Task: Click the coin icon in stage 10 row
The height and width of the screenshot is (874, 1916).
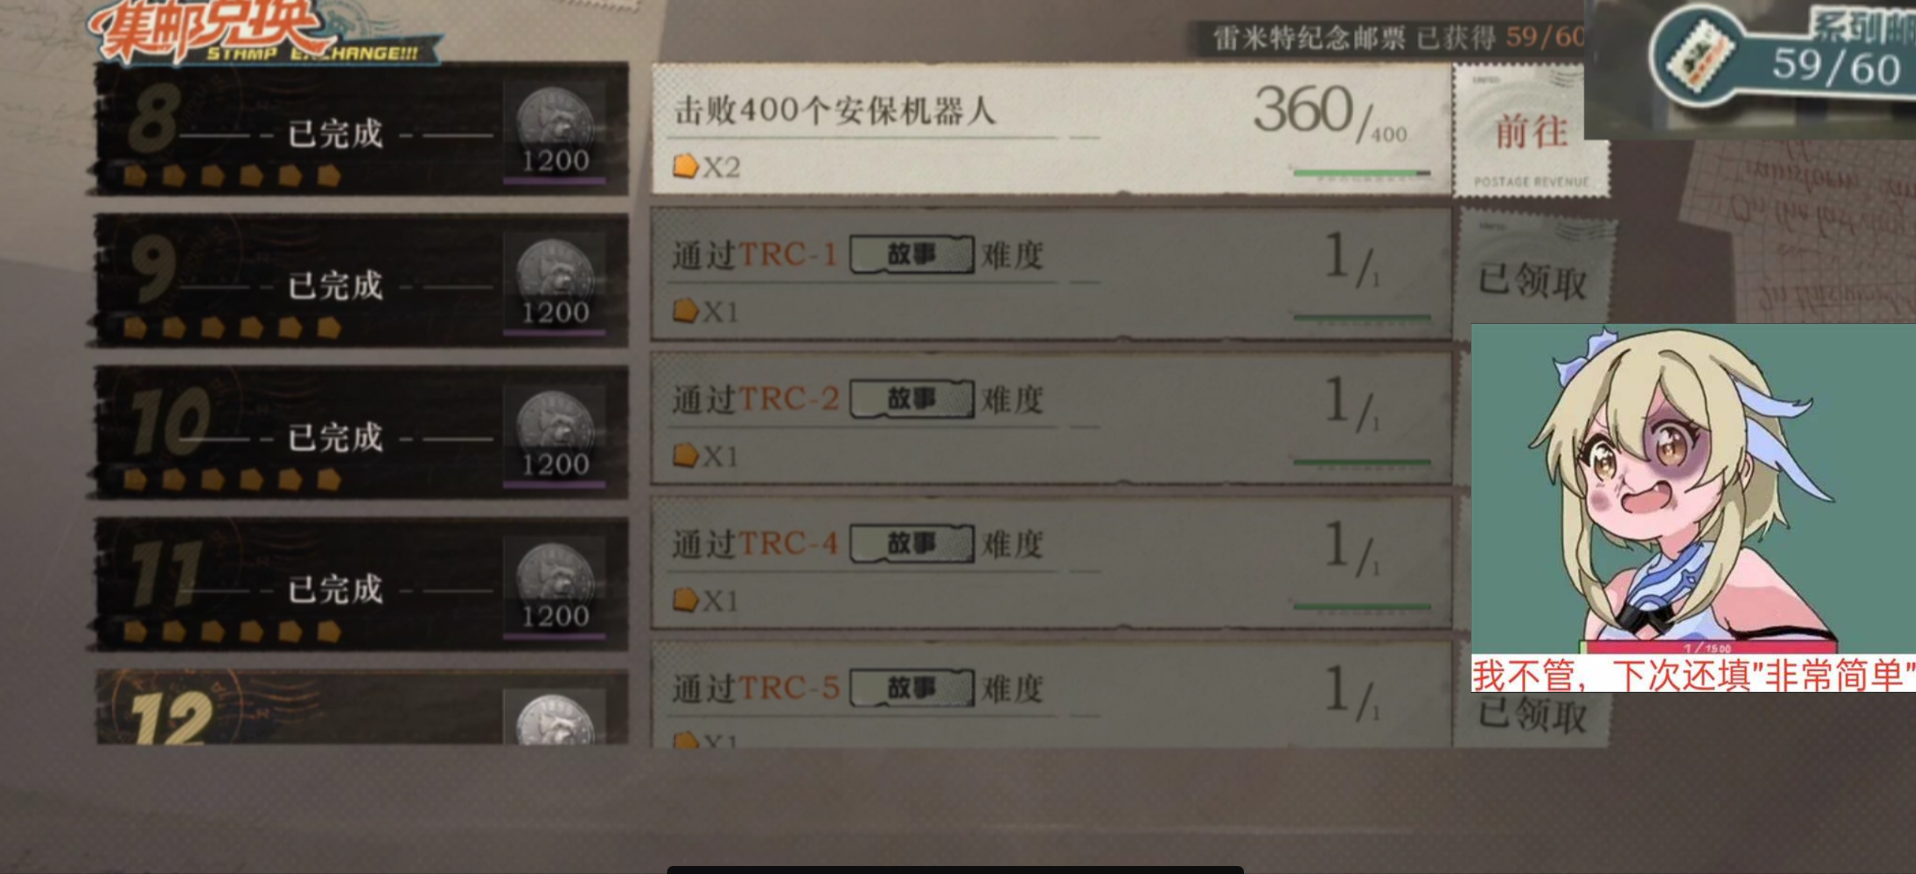Action: coord(555,424)
